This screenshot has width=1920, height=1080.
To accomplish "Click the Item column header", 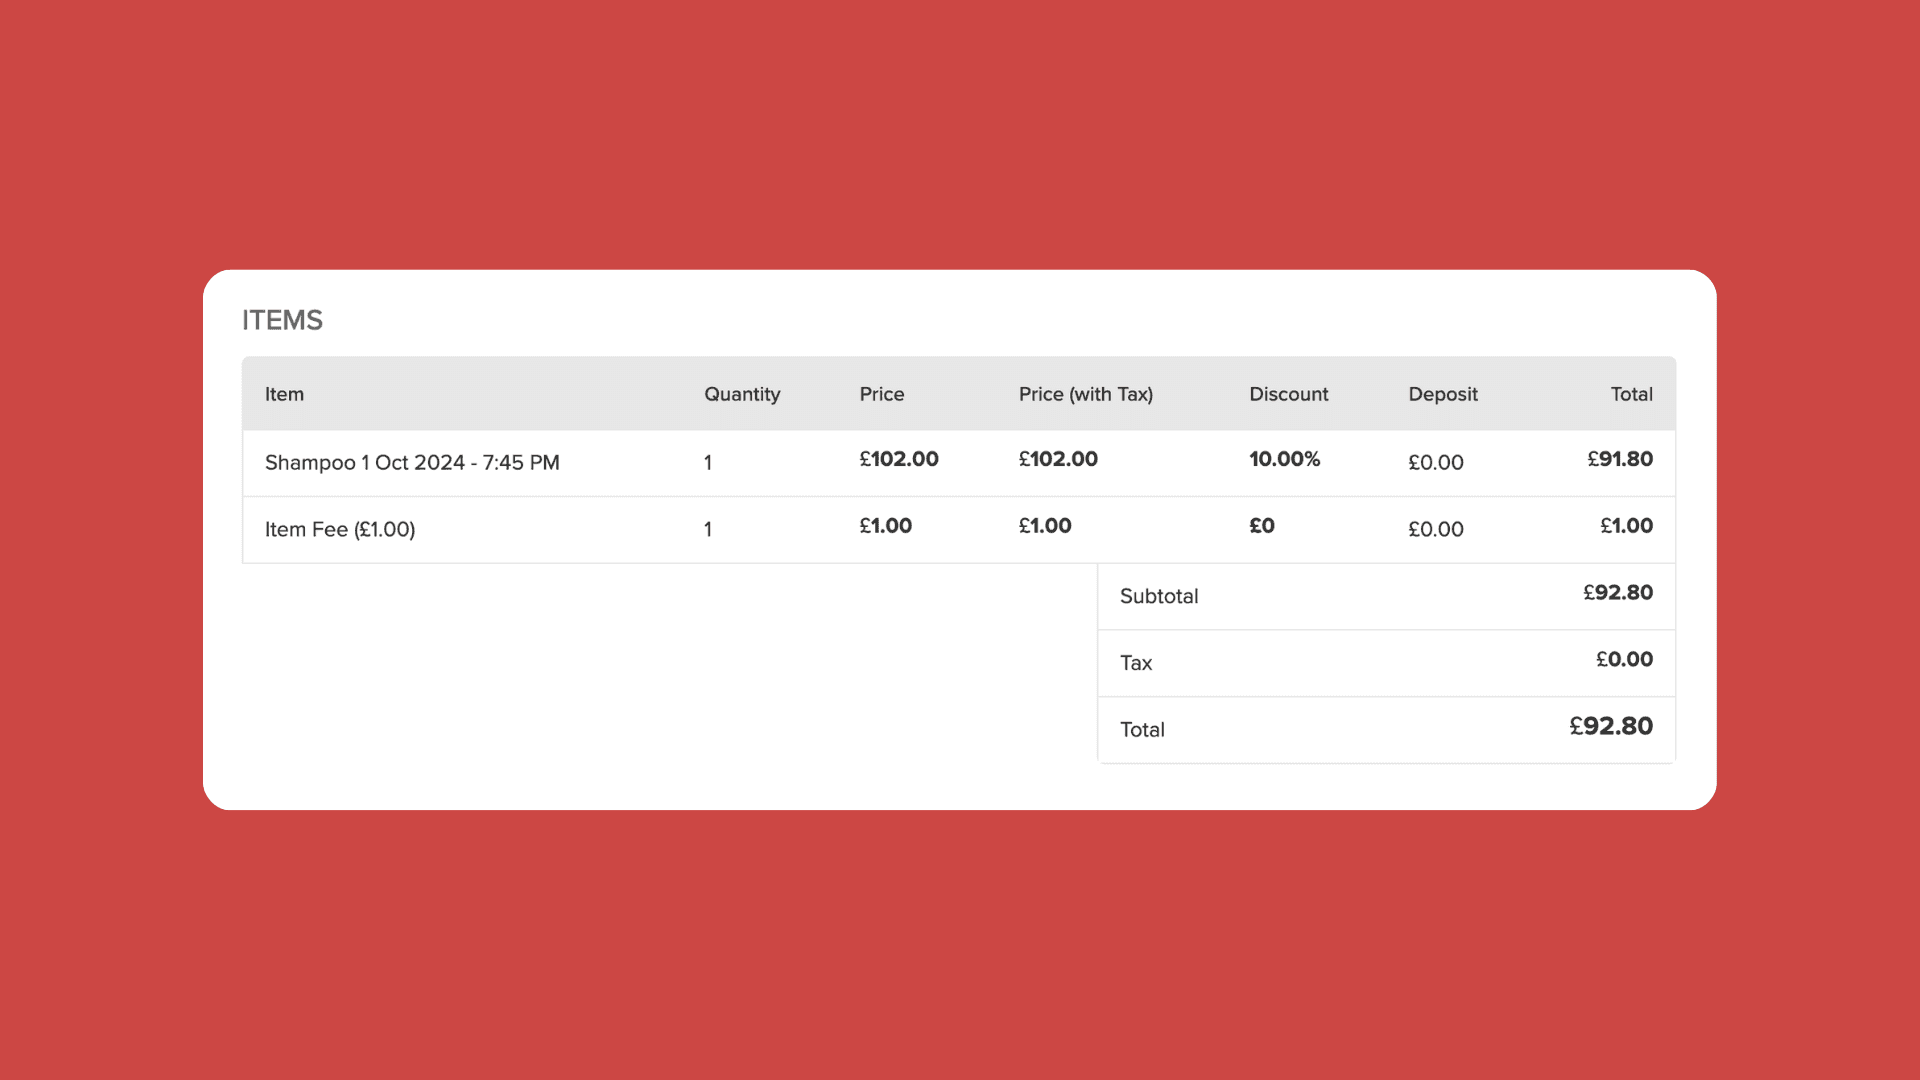I will point(284,394).
